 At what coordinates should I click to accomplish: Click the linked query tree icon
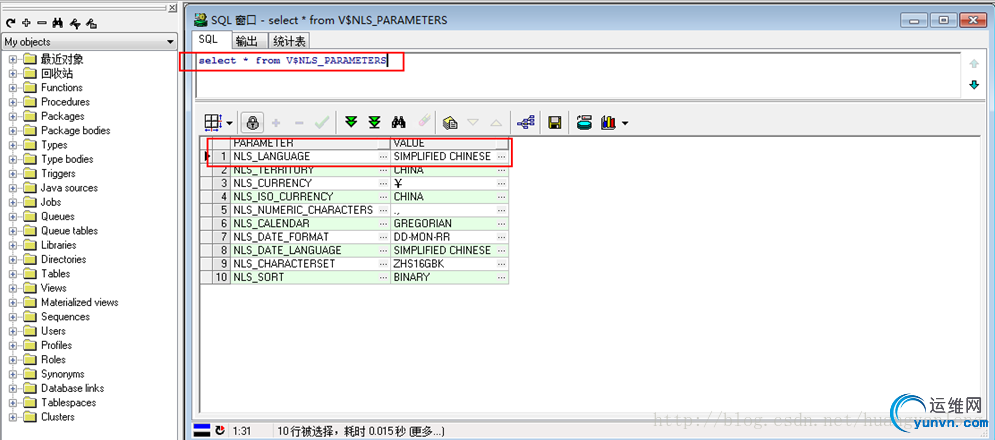525,122
